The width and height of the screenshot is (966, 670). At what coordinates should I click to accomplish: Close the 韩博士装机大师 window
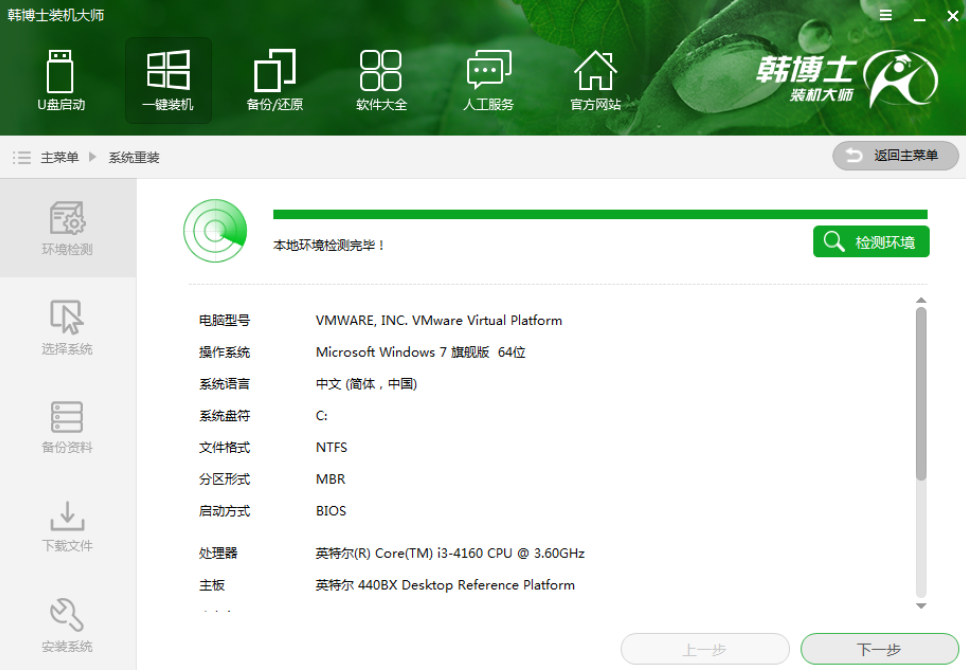coord(952,16)
